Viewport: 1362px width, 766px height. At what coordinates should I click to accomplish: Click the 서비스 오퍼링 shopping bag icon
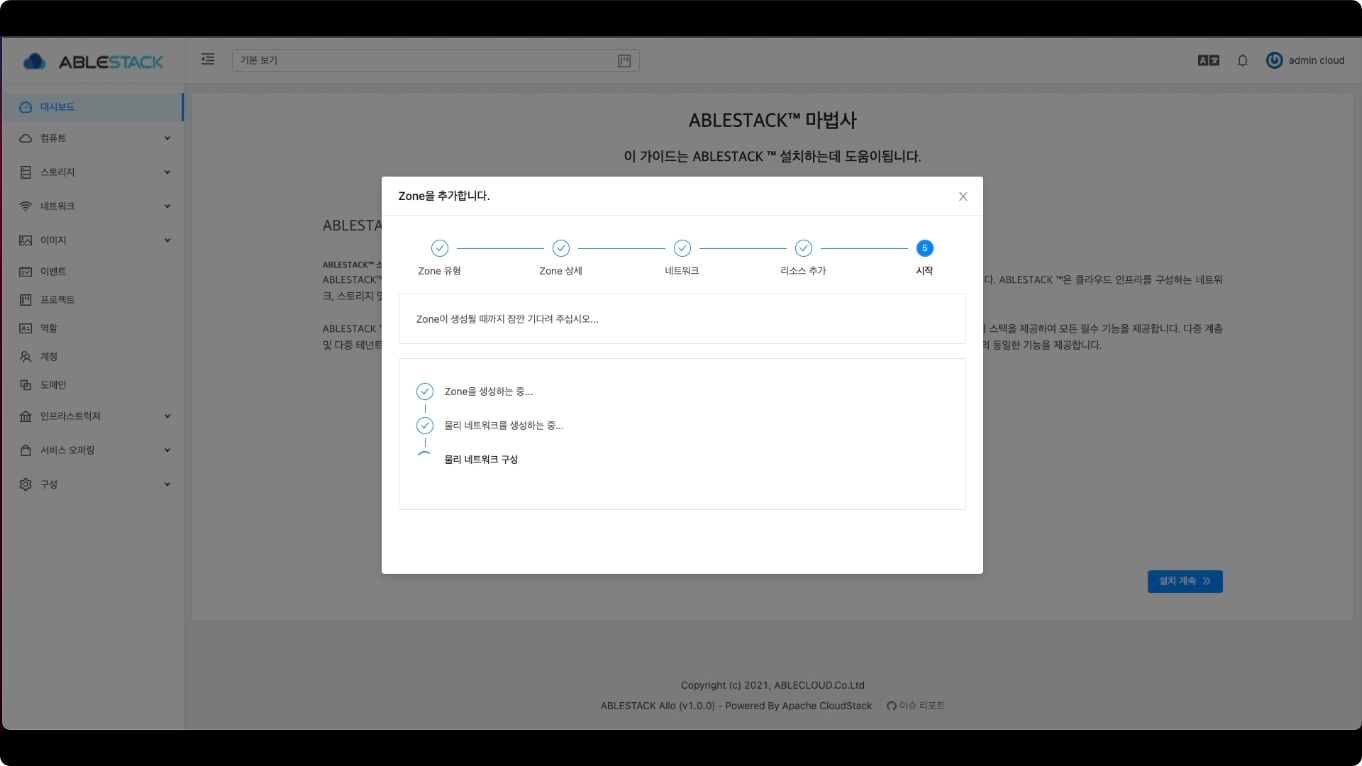coord(26,450)
